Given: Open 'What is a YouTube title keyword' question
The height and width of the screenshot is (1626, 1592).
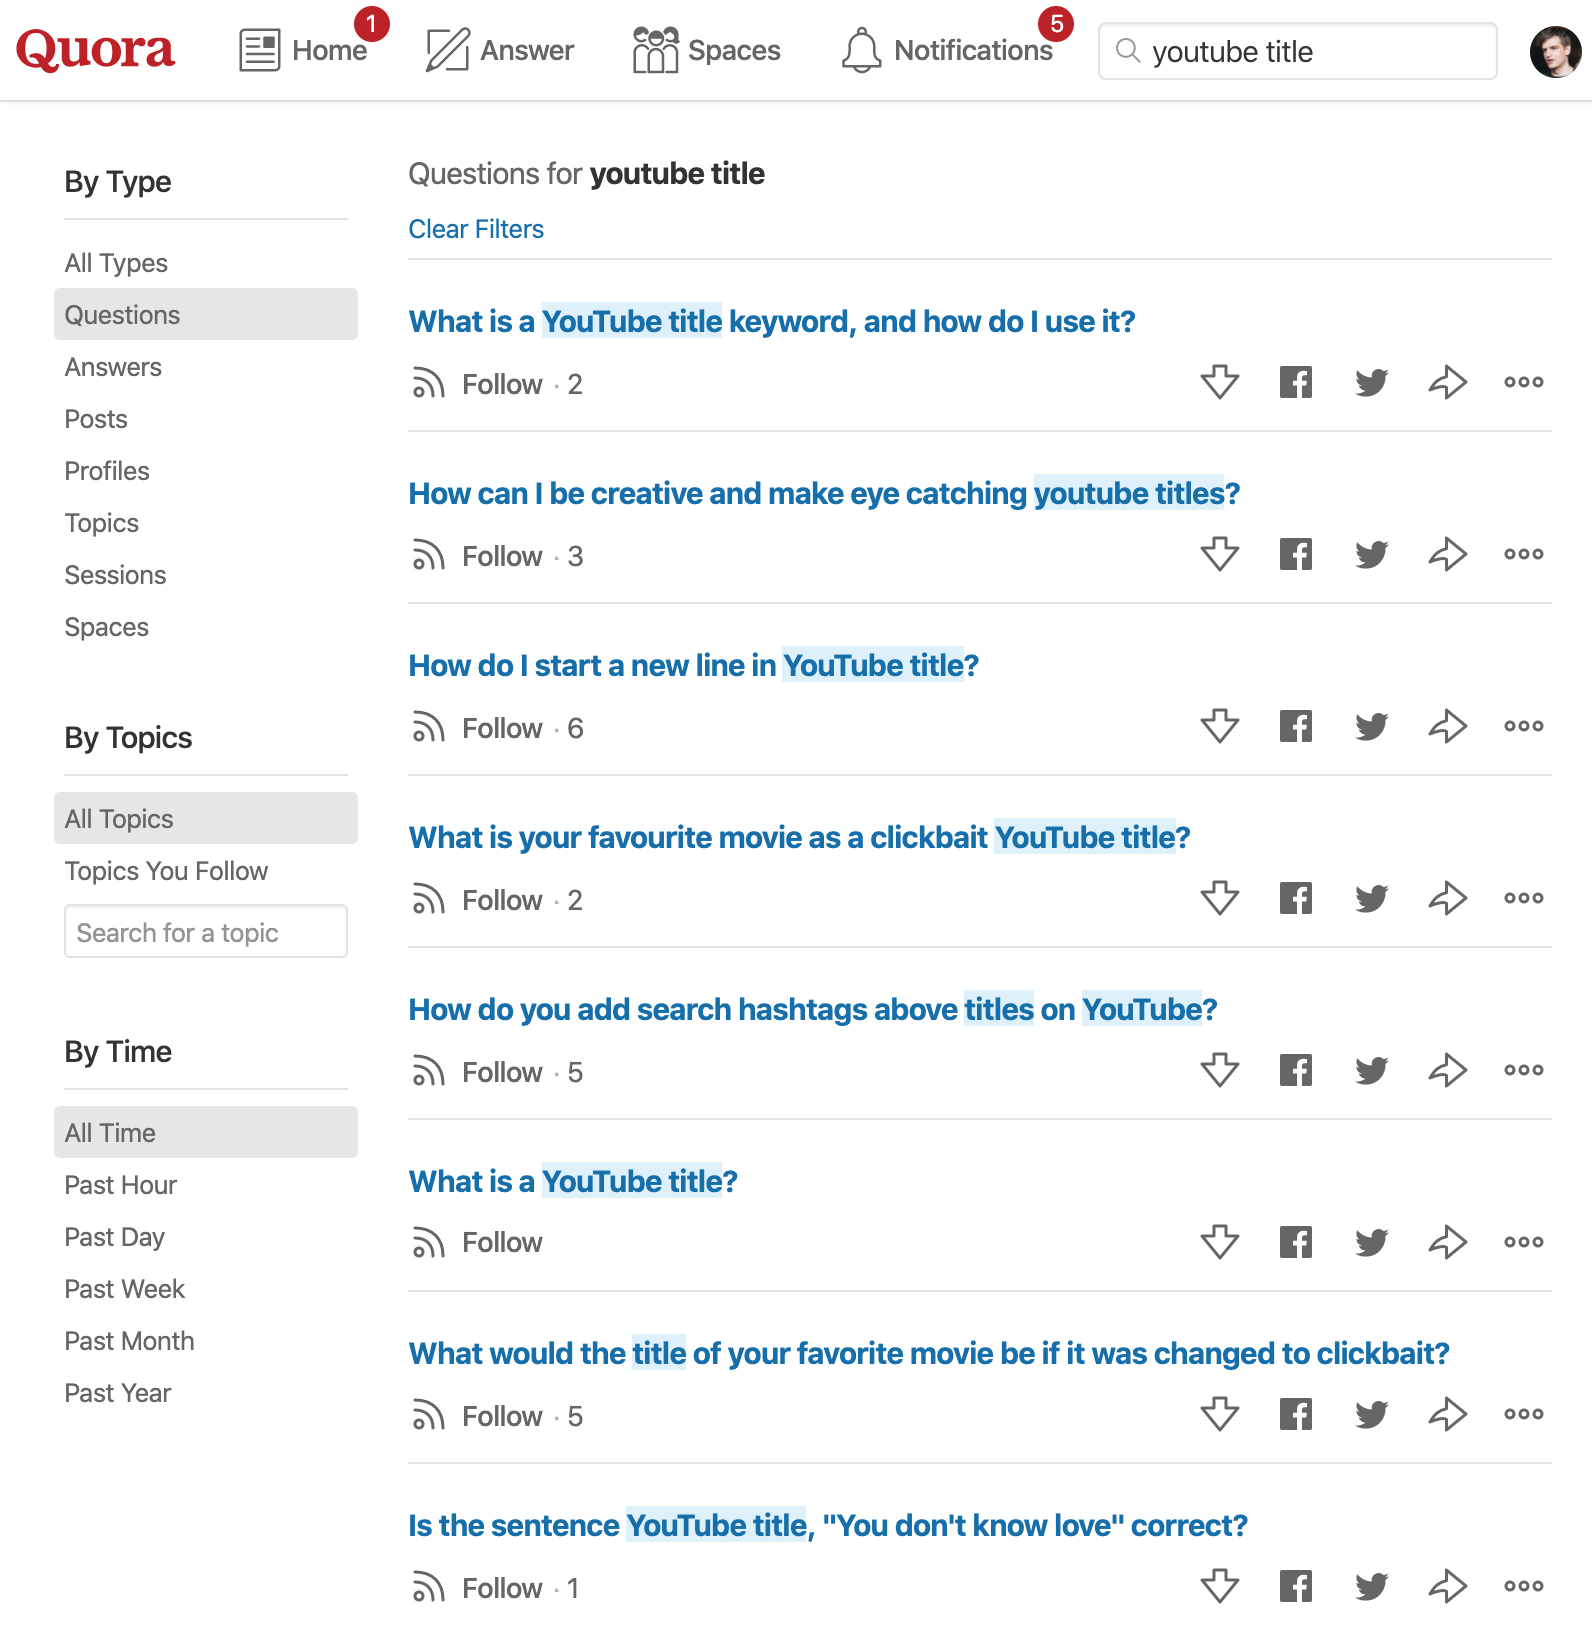Looking at the screenshot, I should coord(772,321).
